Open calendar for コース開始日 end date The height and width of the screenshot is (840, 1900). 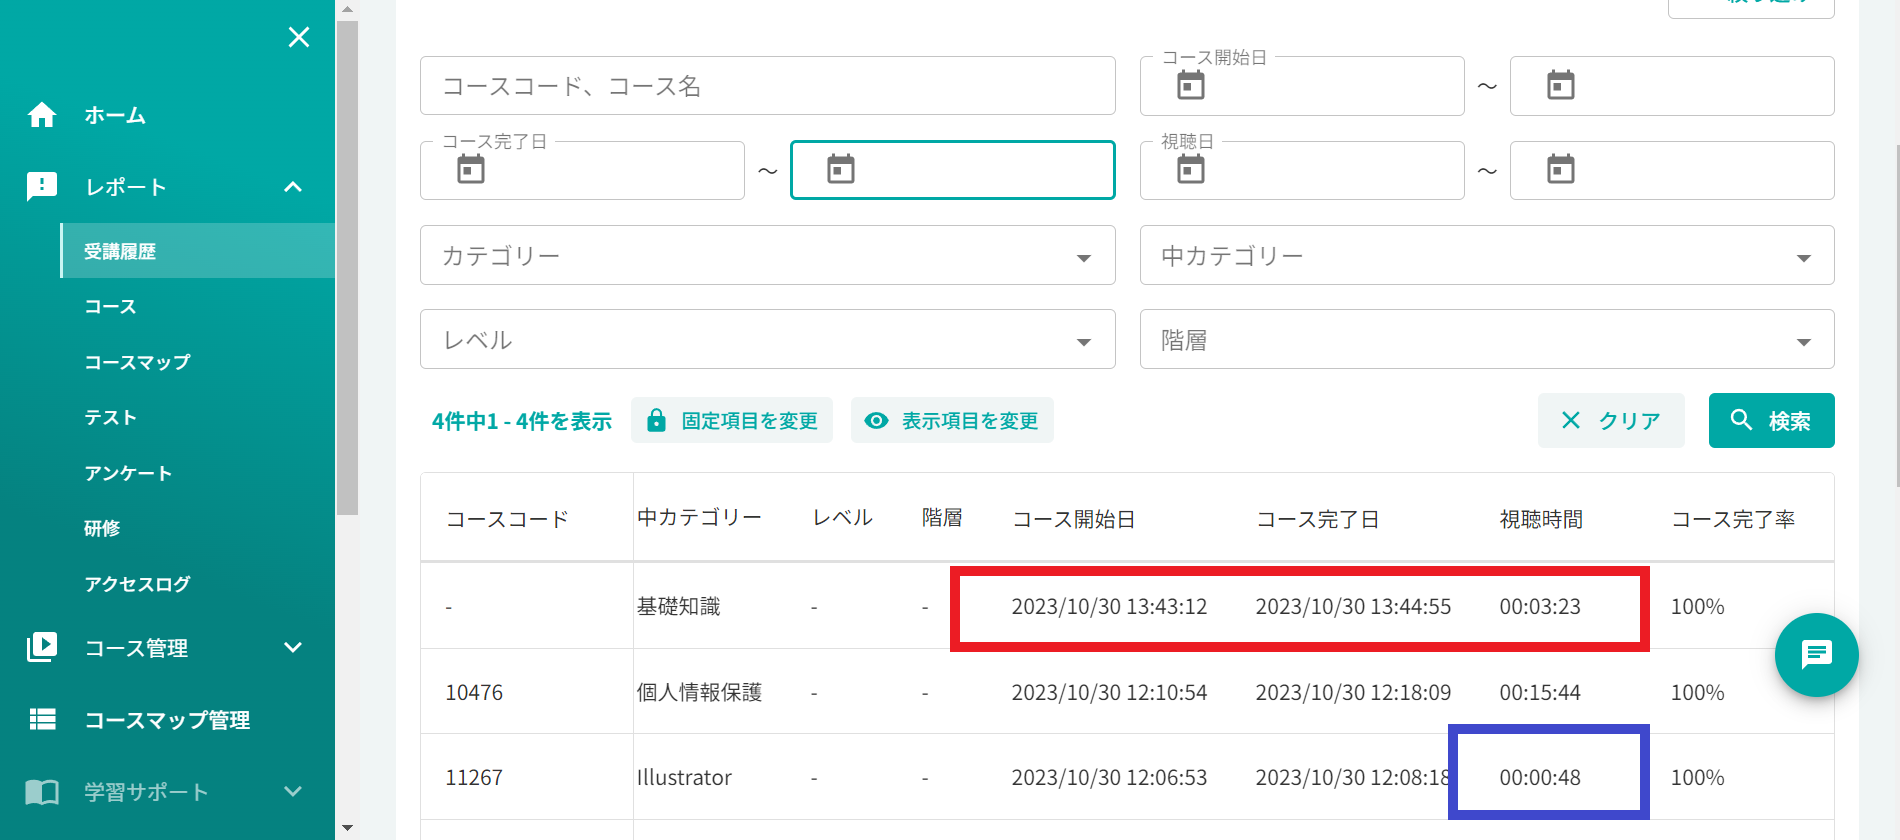1561,85
